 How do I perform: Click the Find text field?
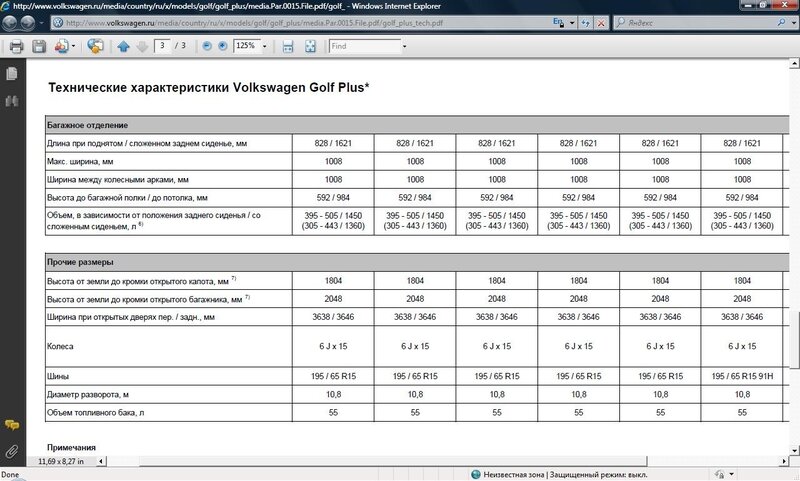(x=365, y=46)
